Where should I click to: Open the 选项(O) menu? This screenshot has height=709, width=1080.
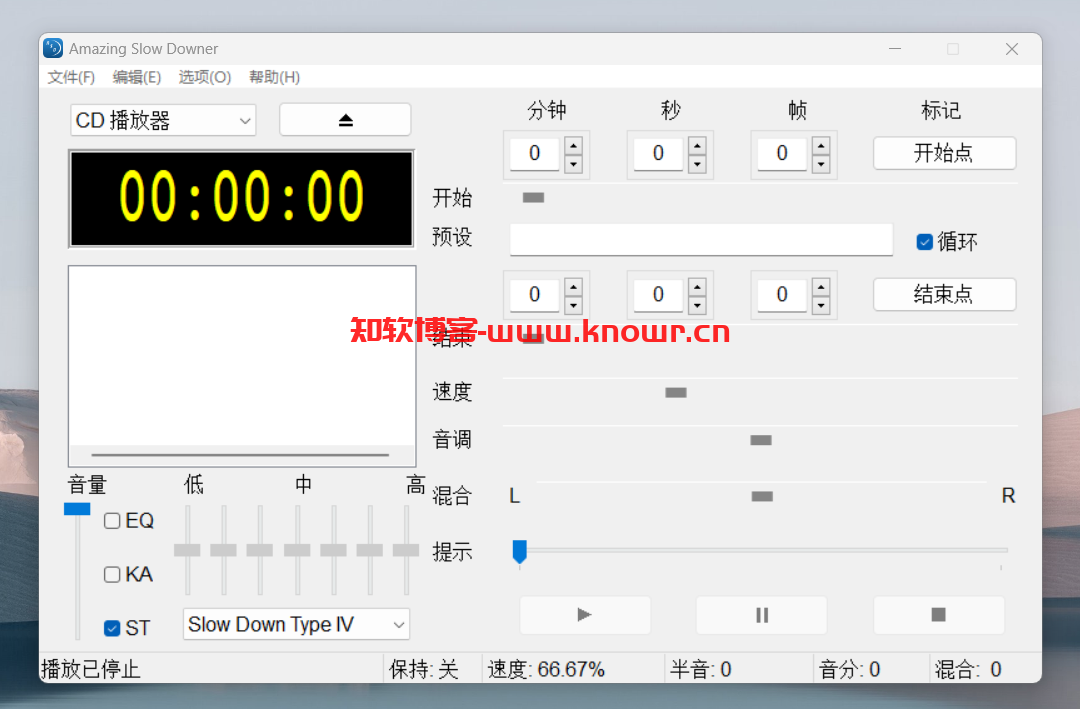click(x=205, y=77)
